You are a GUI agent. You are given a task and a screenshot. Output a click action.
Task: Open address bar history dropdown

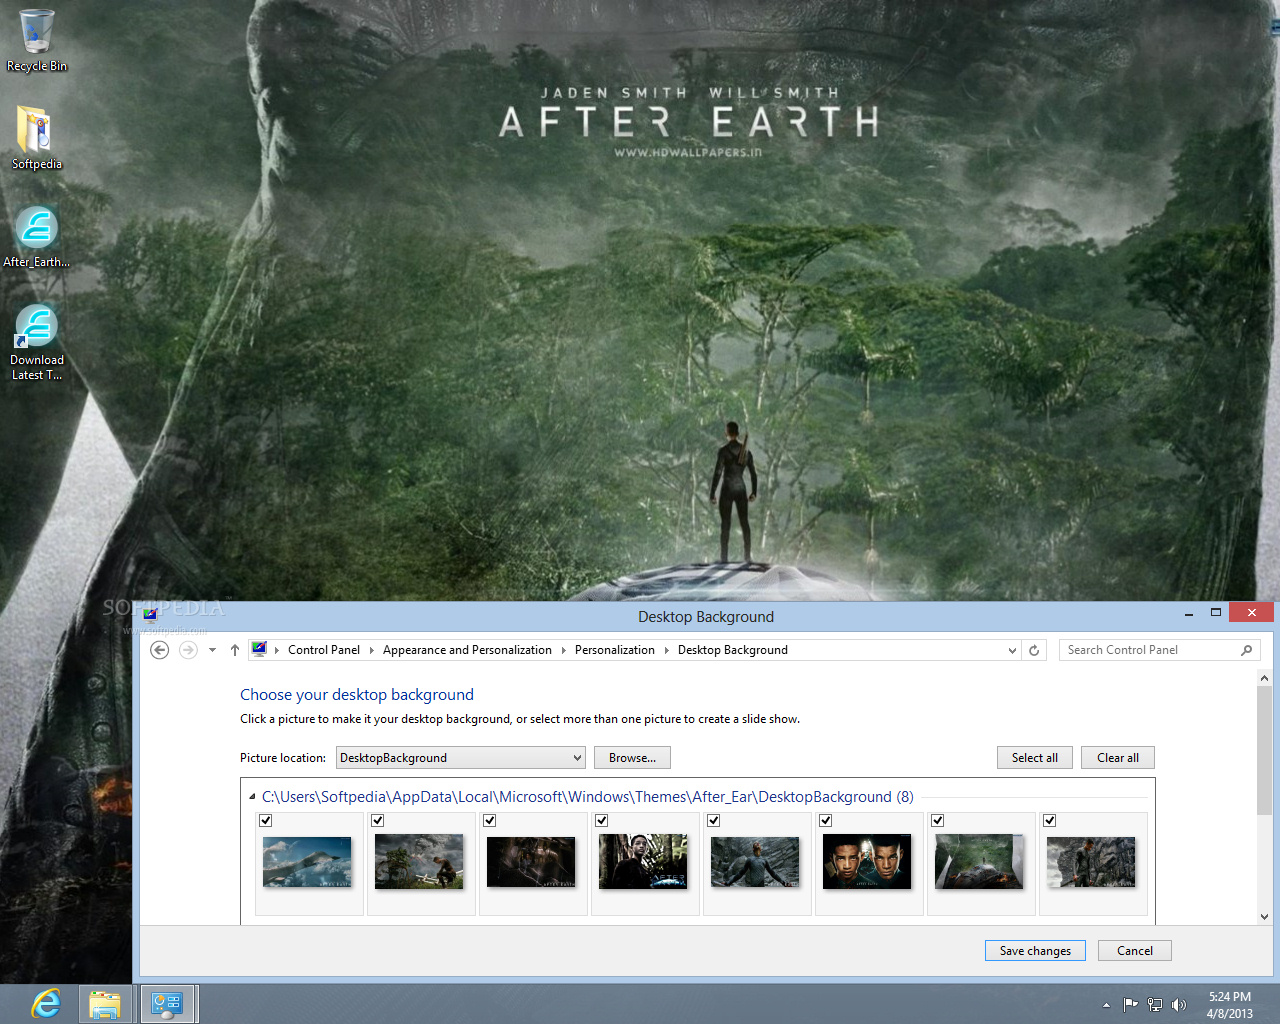point(1012,650)
